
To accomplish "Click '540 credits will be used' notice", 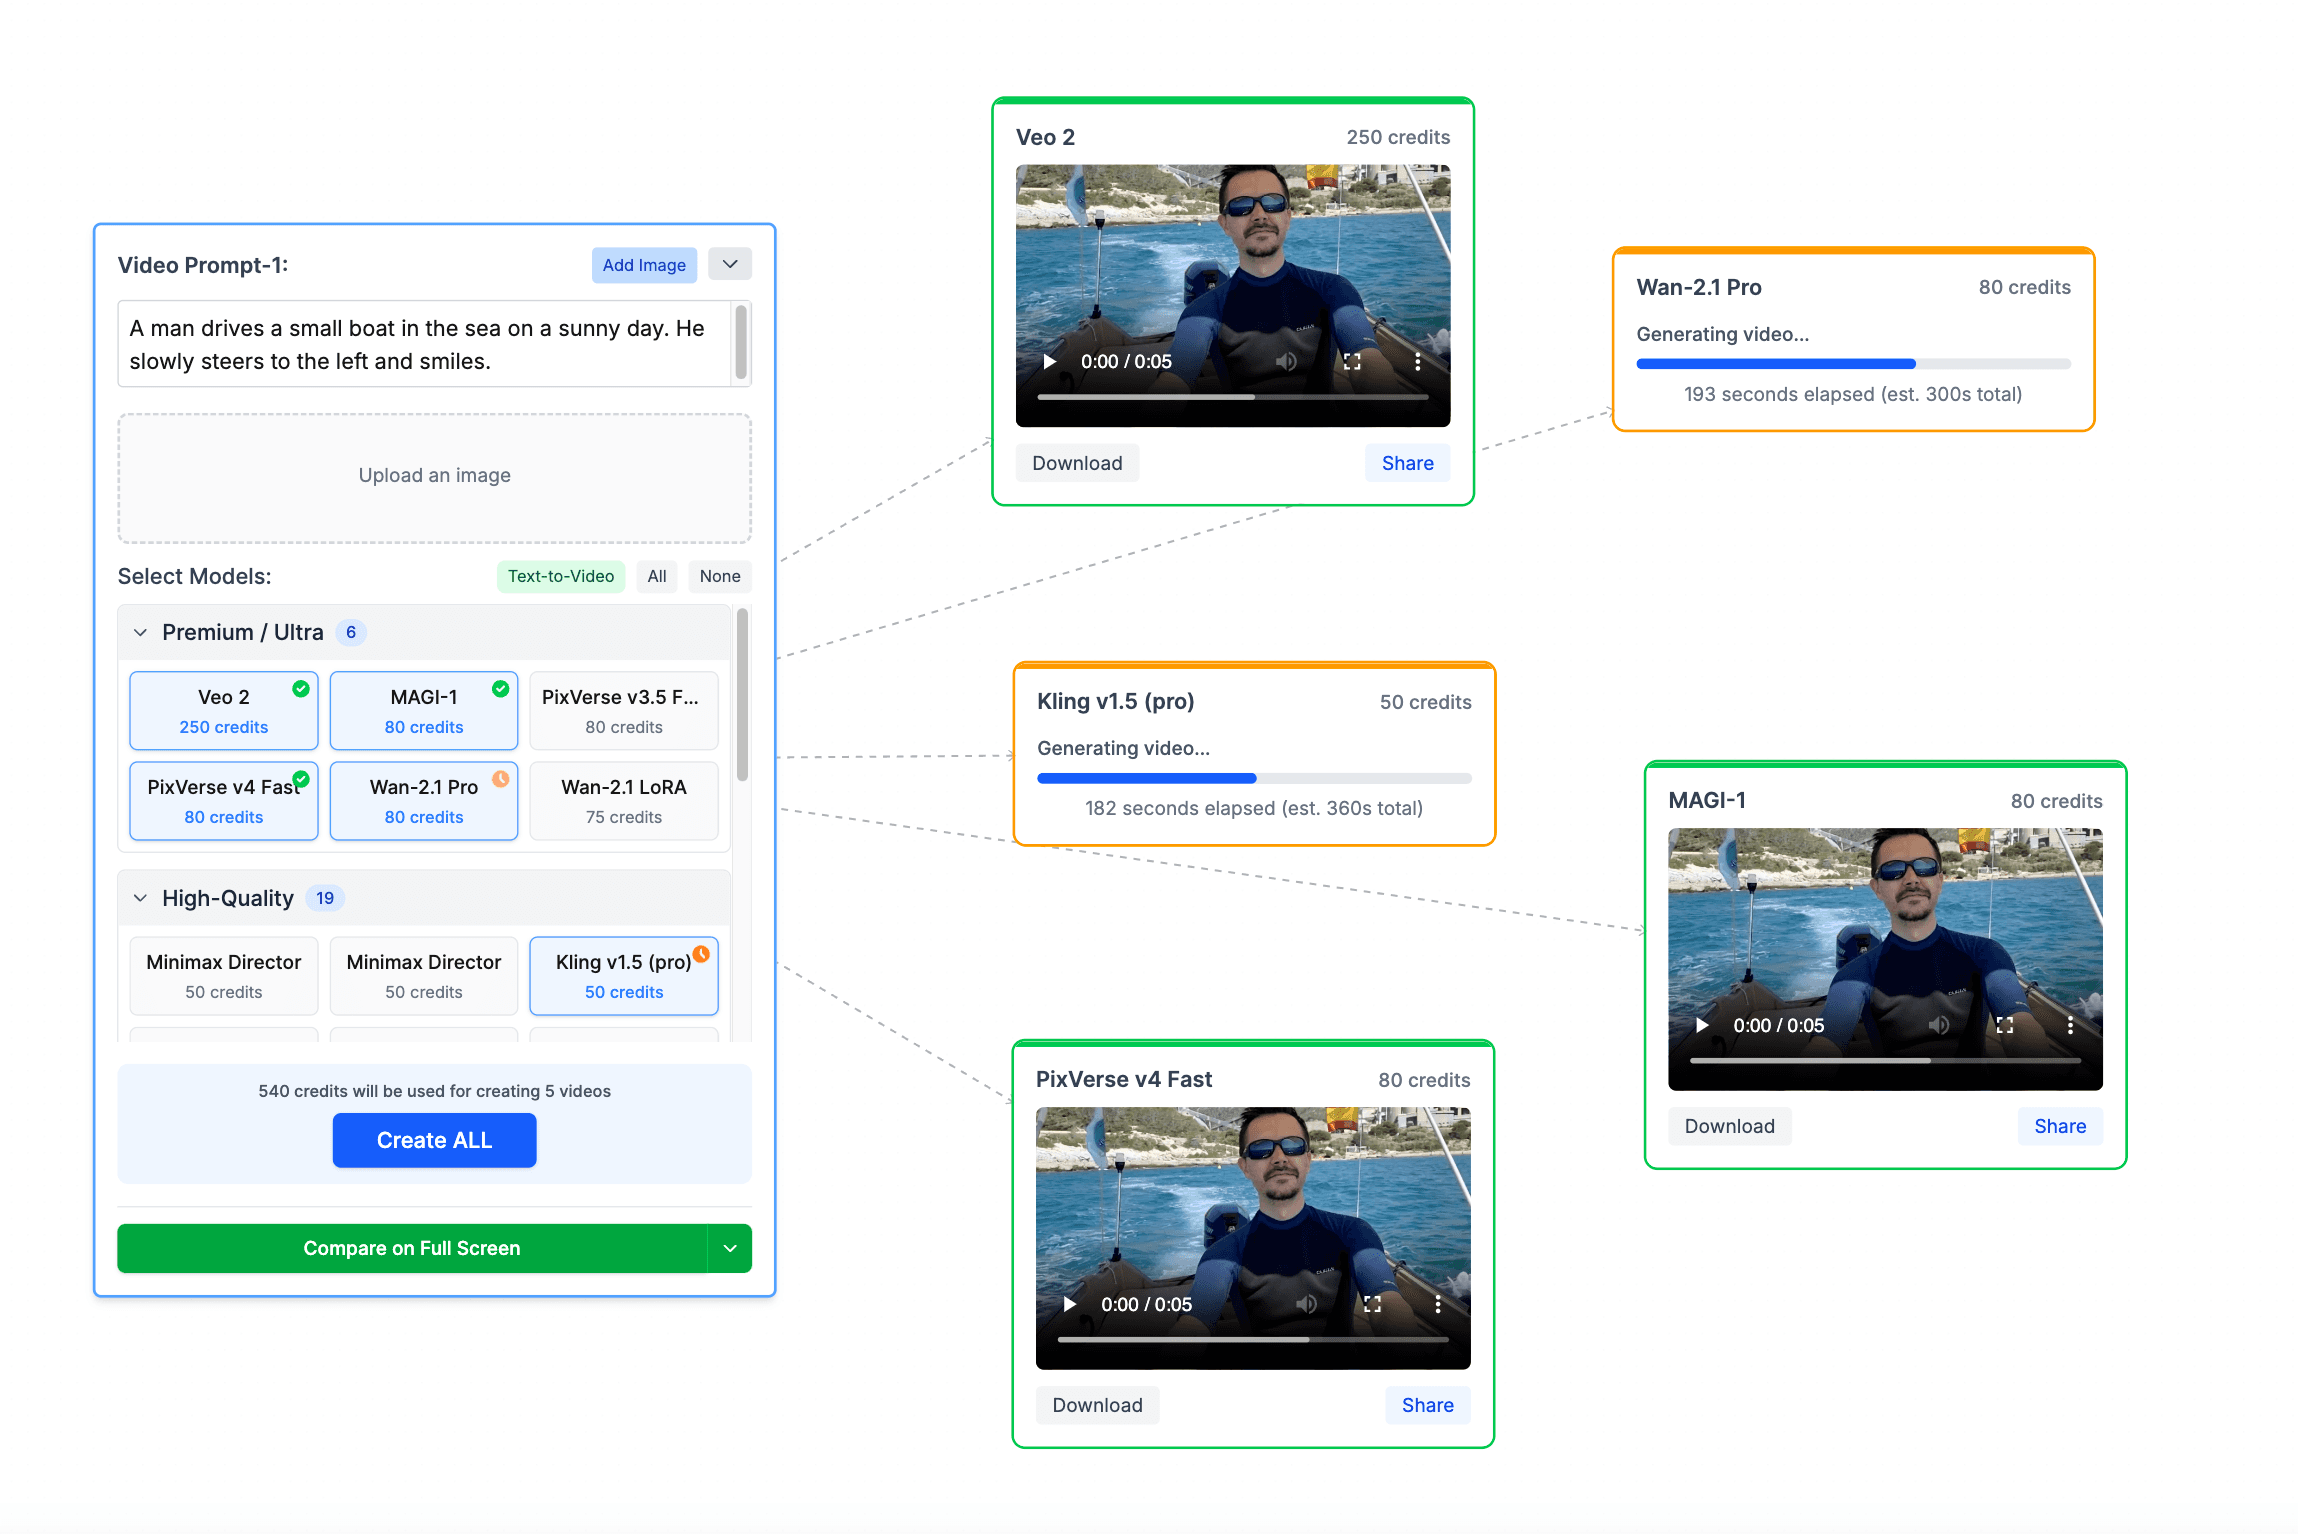I will (x=434, y=1091).
